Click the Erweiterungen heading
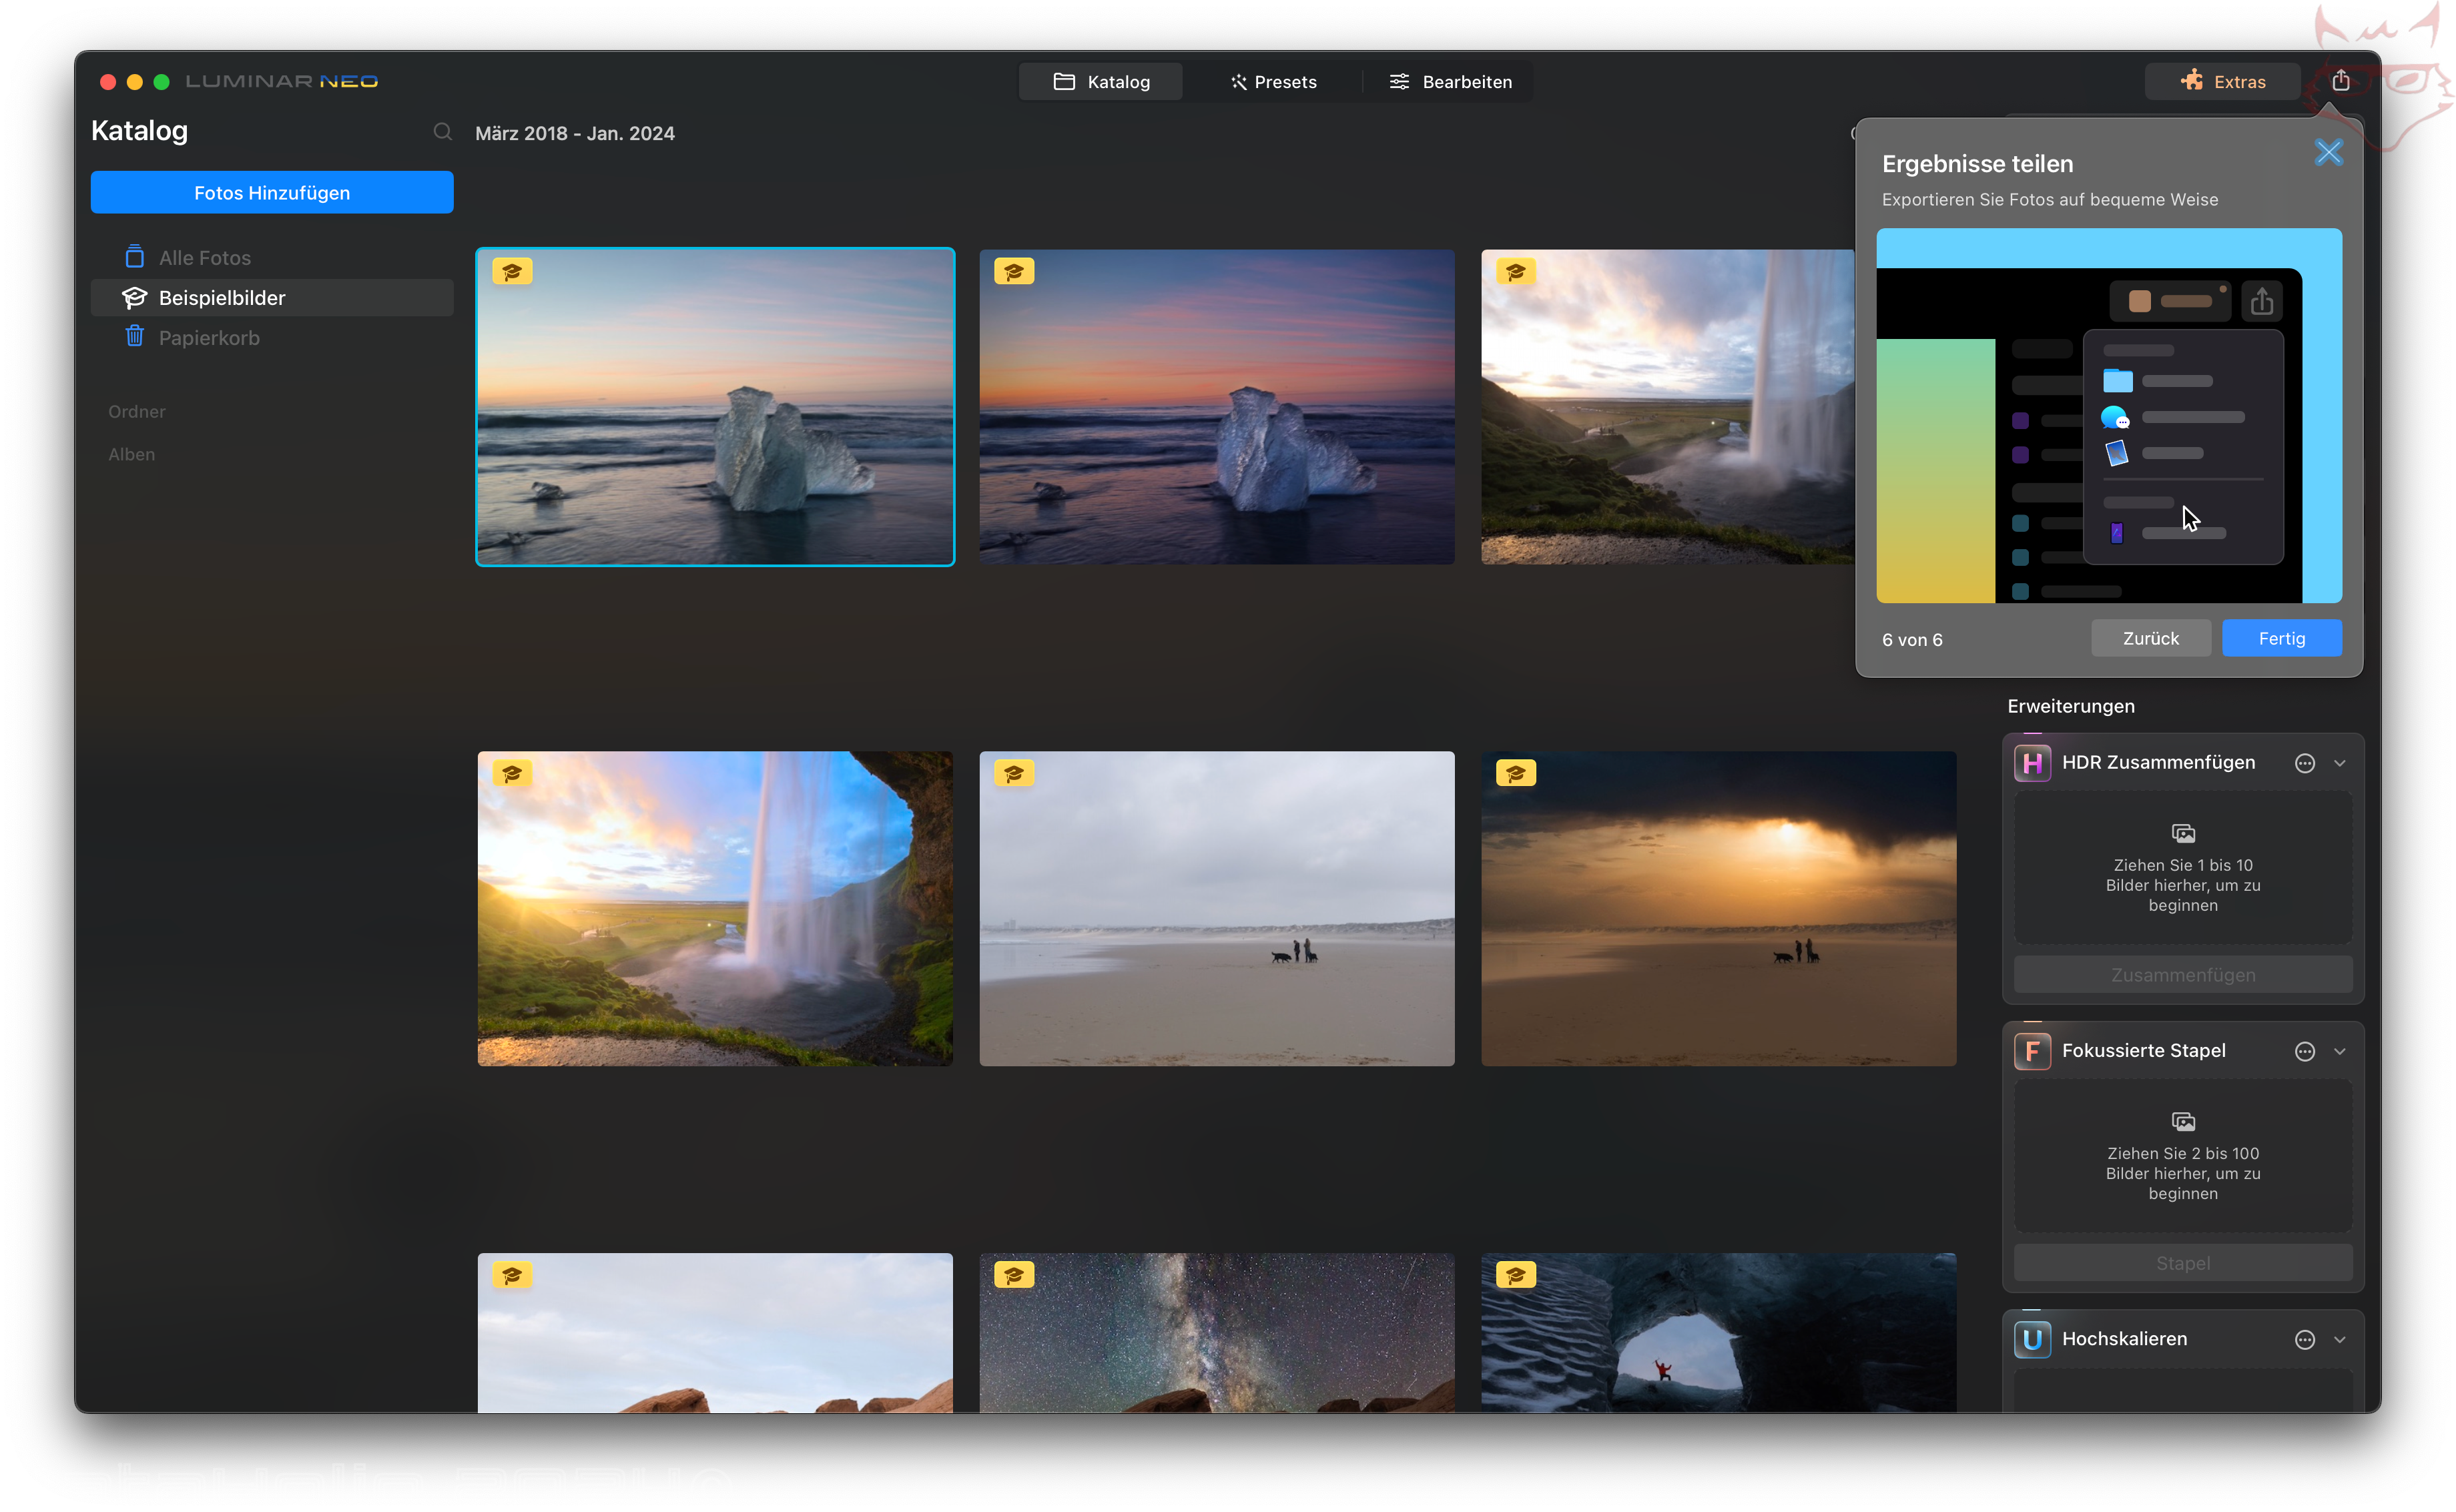 [2071, 706]
